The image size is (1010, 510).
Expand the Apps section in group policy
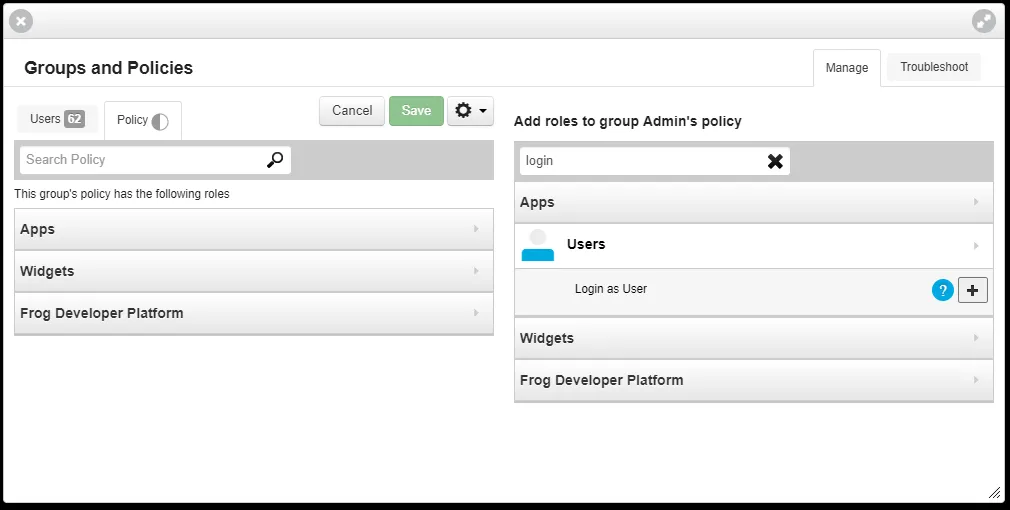(254, 229)
